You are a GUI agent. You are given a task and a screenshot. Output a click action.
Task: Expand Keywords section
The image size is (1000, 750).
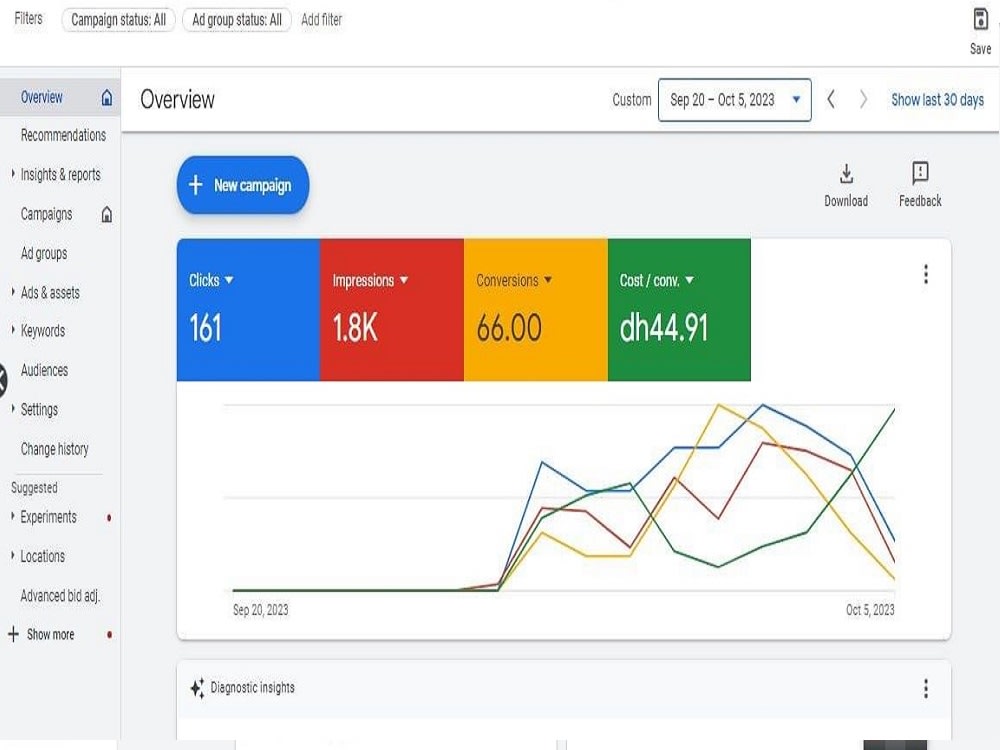tap(13, 330)
